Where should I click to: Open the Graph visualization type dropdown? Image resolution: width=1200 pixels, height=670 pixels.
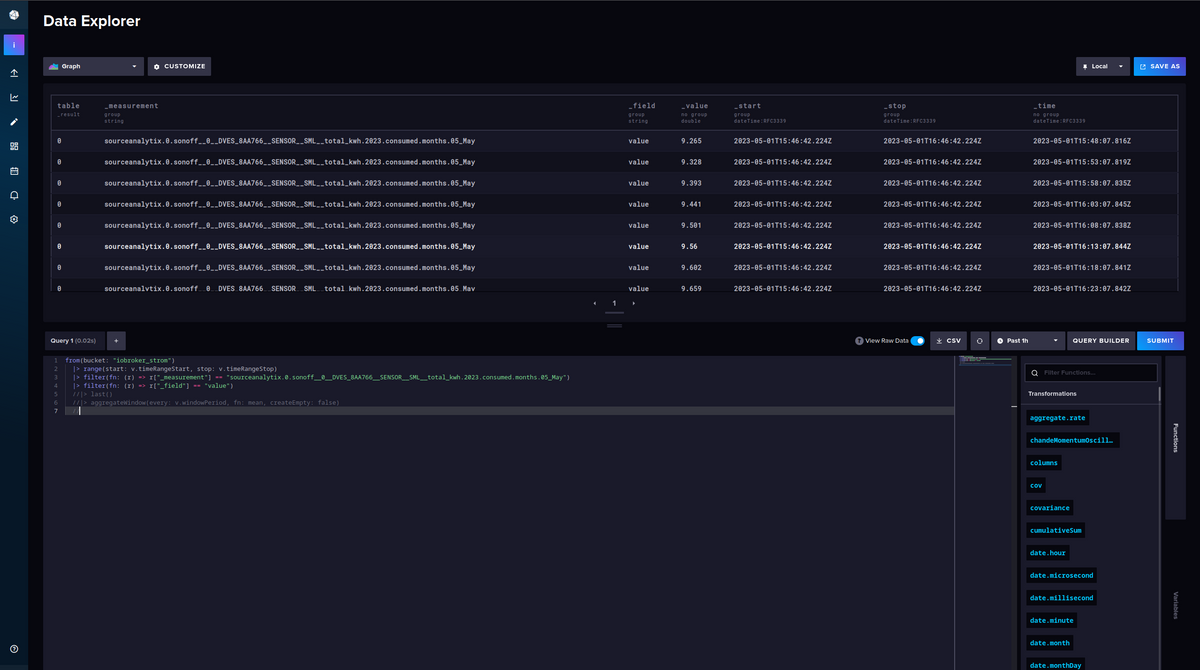click(94, 66)
